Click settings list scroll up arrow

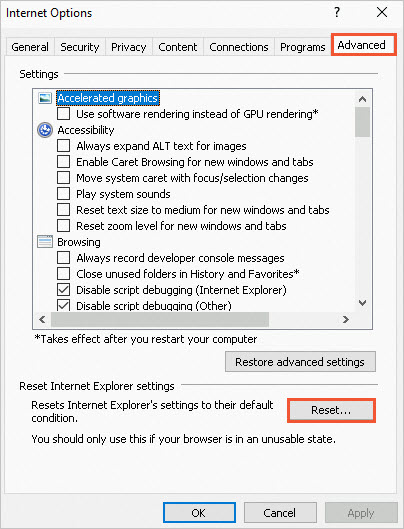pos(362,99)
